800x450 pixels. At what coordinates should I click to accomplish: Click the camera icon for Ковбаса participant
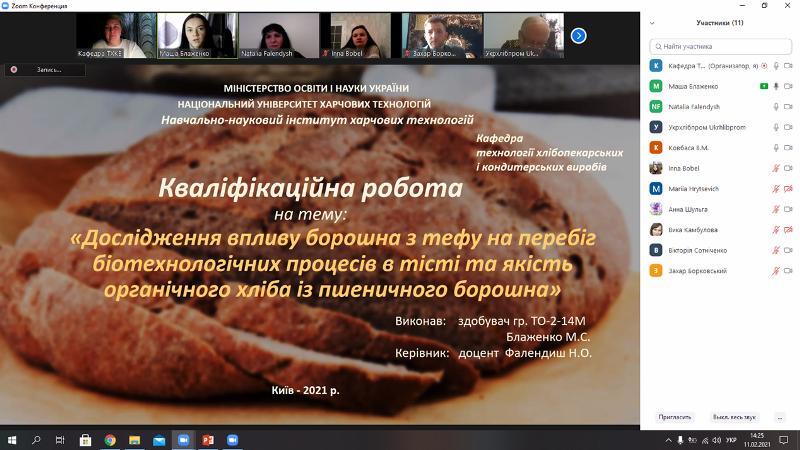[788, 147]
